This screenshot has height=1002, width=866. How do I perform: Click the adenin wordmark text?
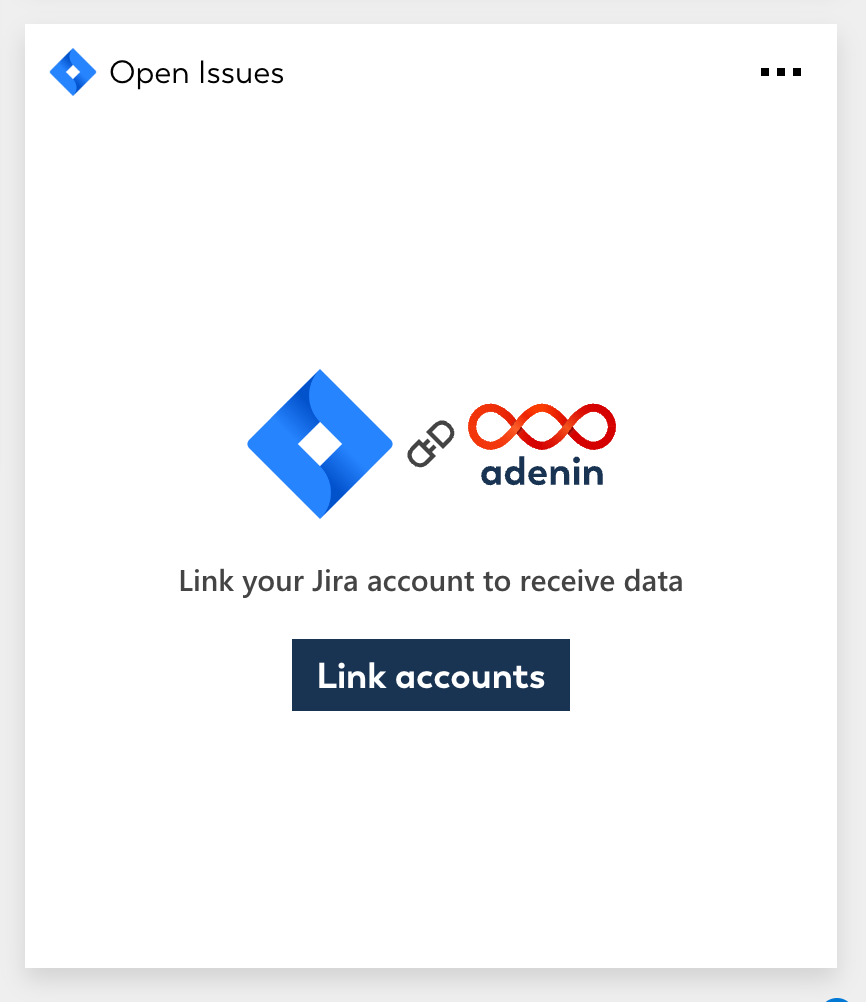coord(542,472)
